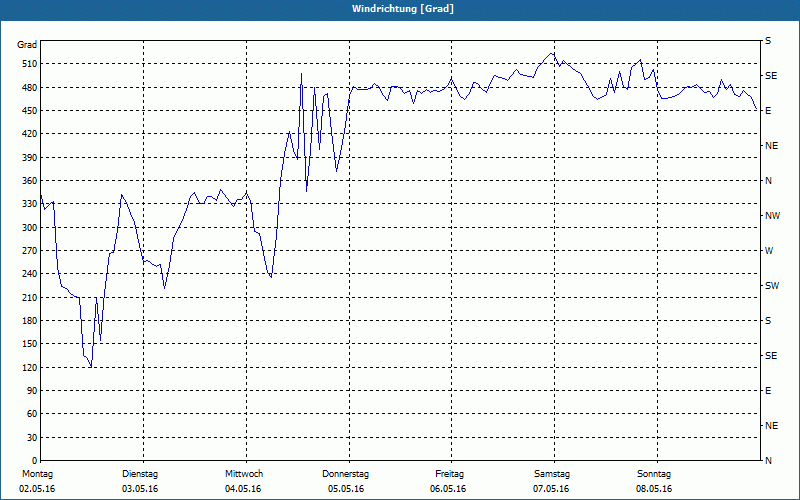This screenshot has height=500, width=800.
Task: Select the 'Mittwoch' day label
Action: [x=244, y=474]
